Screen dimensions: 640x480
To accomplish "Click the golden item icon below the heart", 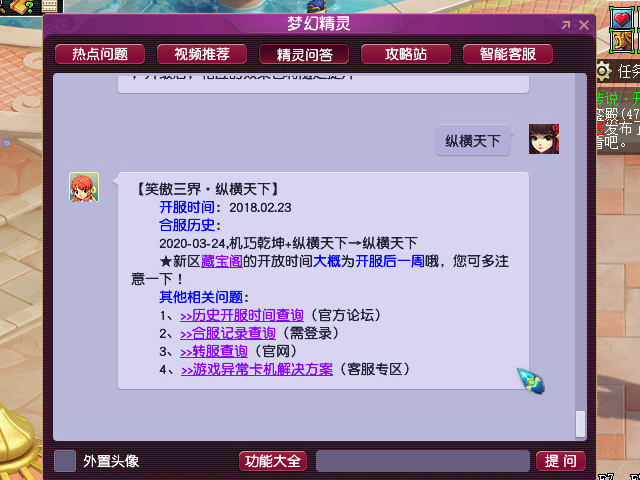I will pos(622,41).
